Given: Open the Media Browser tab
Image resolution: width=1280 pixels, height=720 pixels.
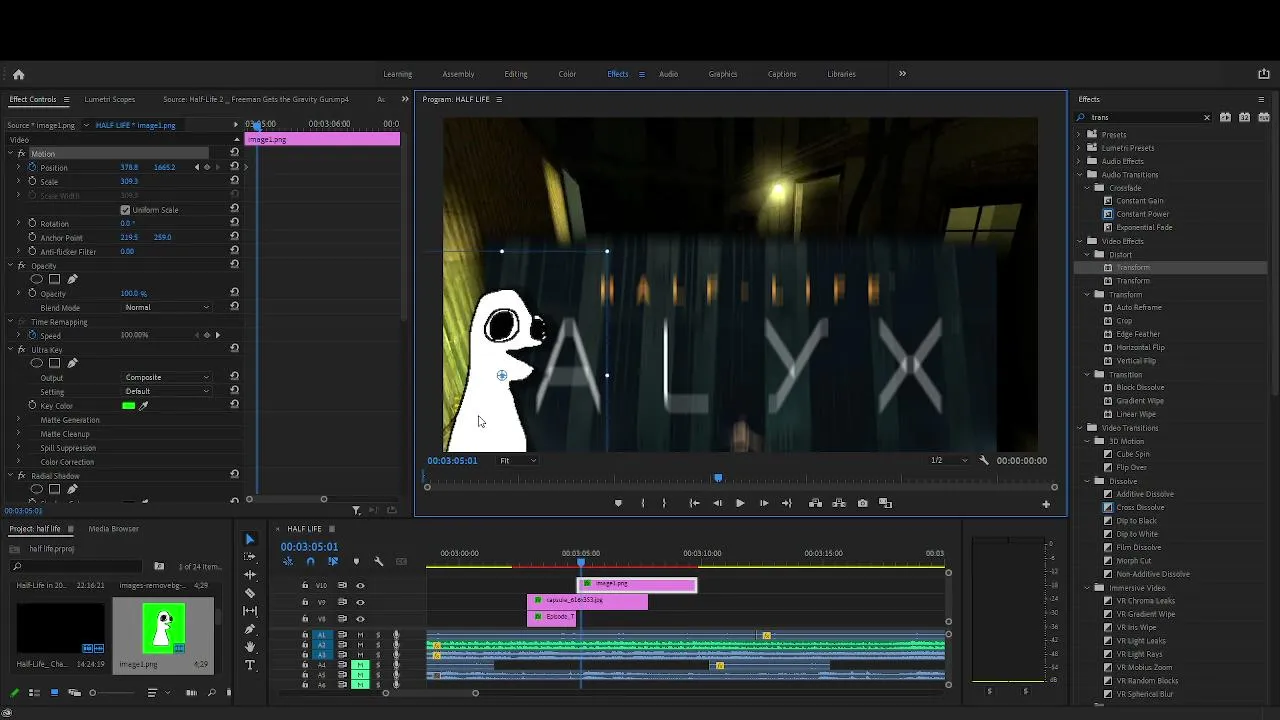Looking at the screenshot, I should 113,529.
